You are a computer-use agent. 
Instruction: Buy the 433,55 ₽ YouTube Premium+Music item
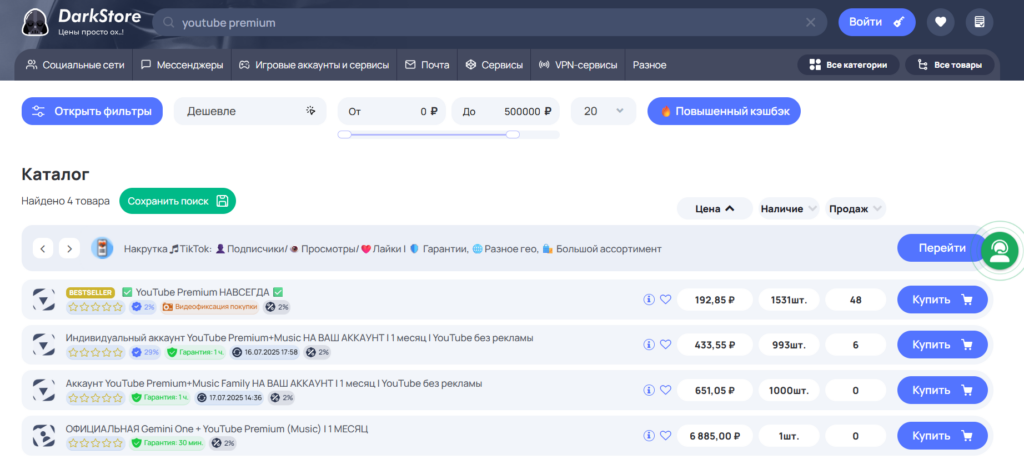pos(942,344)
